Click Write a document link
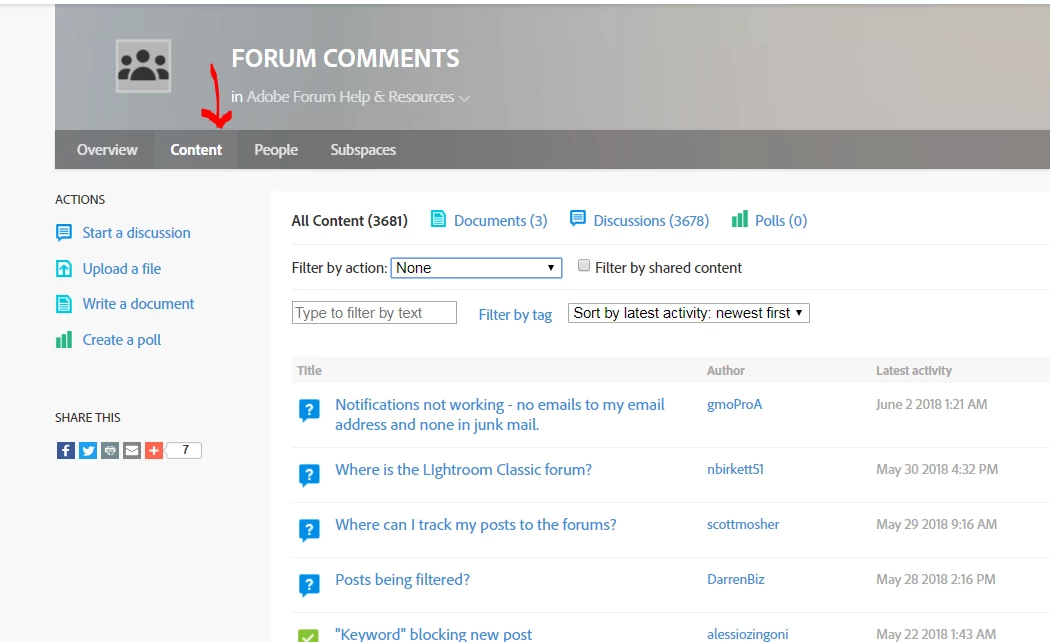Screen dimensions: 1050x642 tap(139, 304)
